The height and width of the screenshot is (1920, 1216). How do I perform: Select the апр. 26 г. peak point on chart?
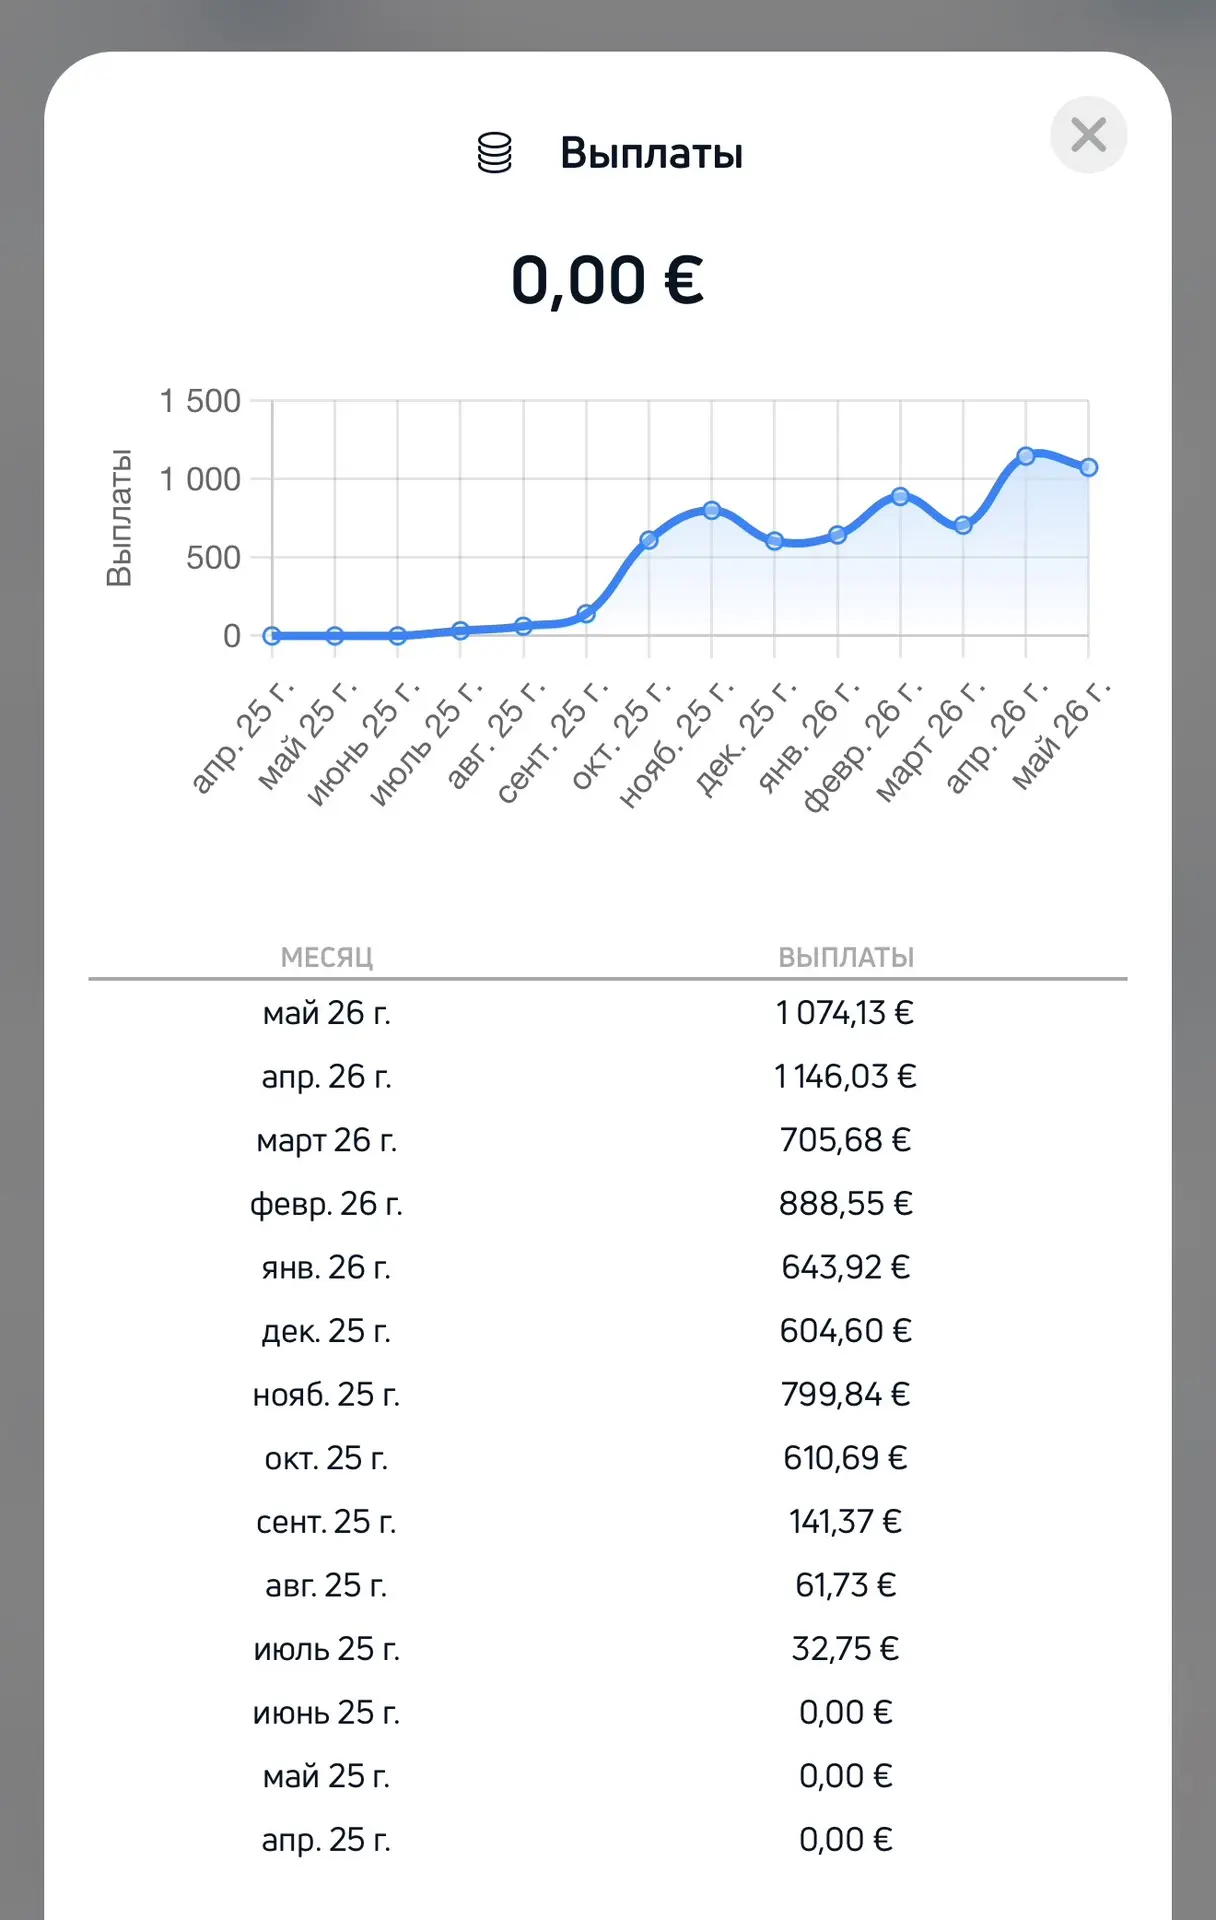pos(1025,456)
